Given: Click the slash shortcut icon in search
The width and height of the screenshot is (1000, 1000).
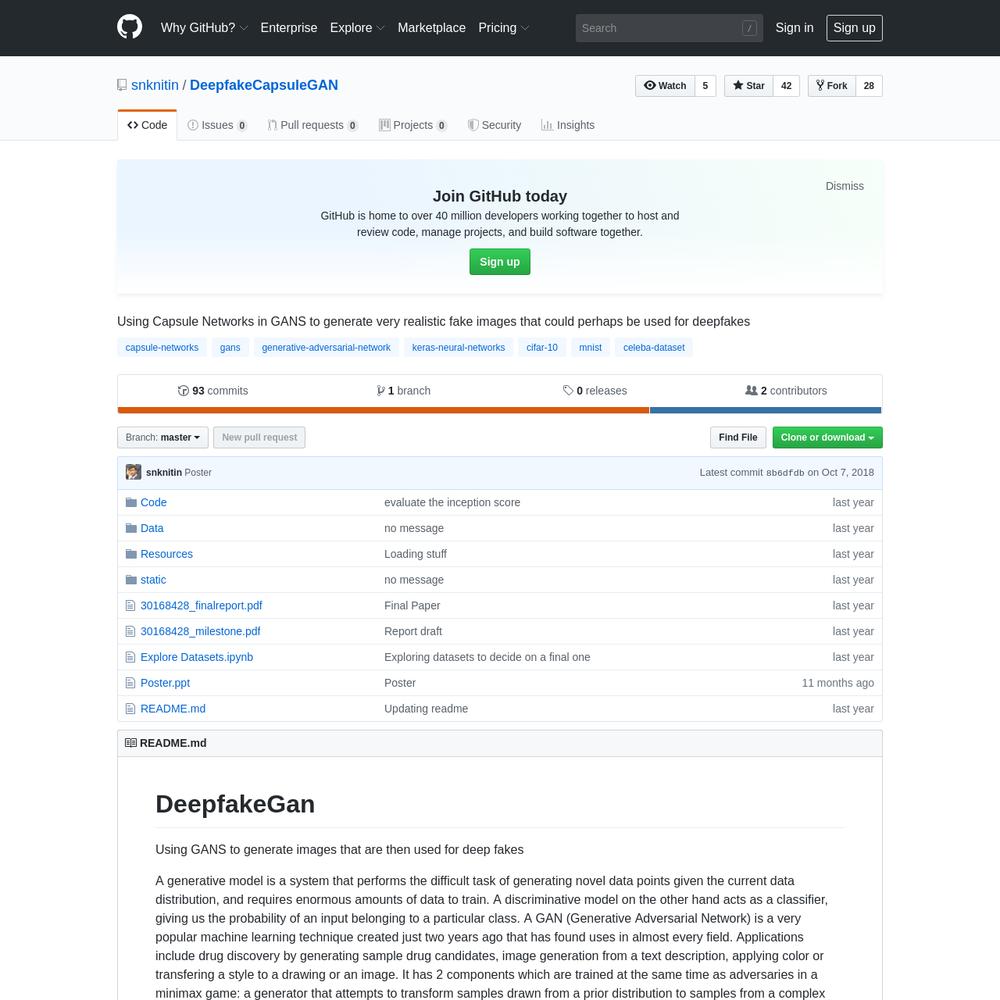Looking at the screenshot, I should click(x=749, y=28).
